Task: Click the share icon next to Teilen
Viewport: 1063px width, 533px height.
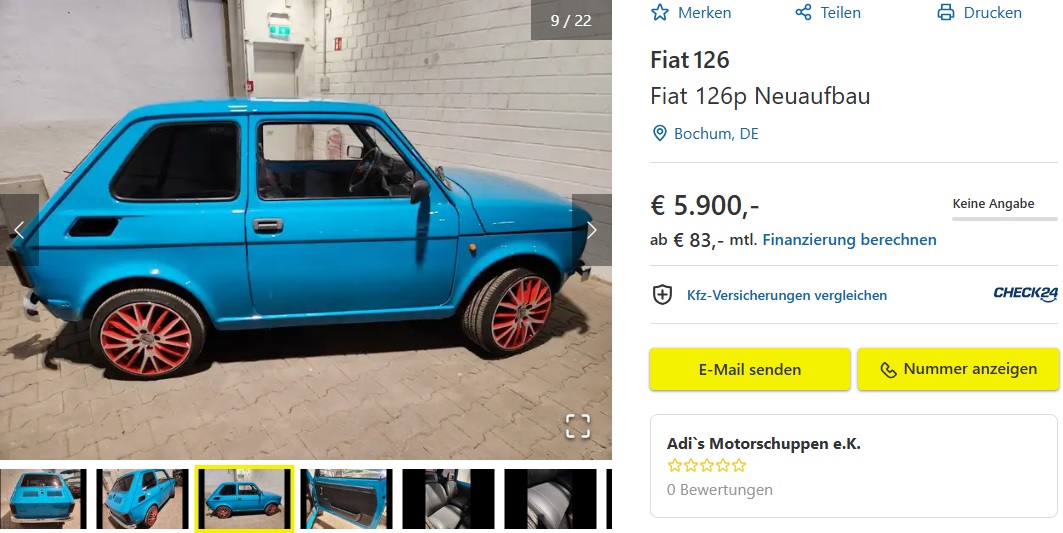Action: [x=803, y=12]
